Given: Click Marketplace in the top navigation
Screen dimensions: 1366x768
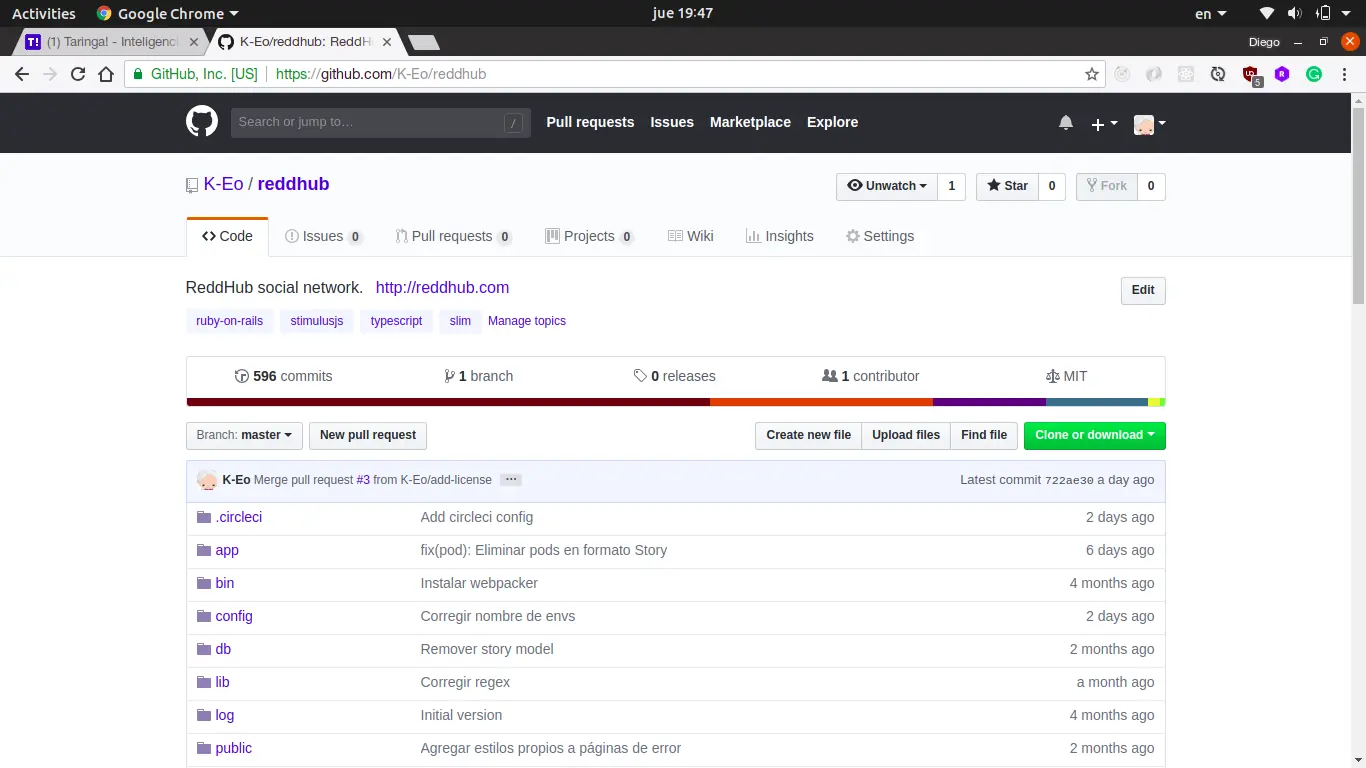Looking at the screenshot, I should [x=750, y=122].
